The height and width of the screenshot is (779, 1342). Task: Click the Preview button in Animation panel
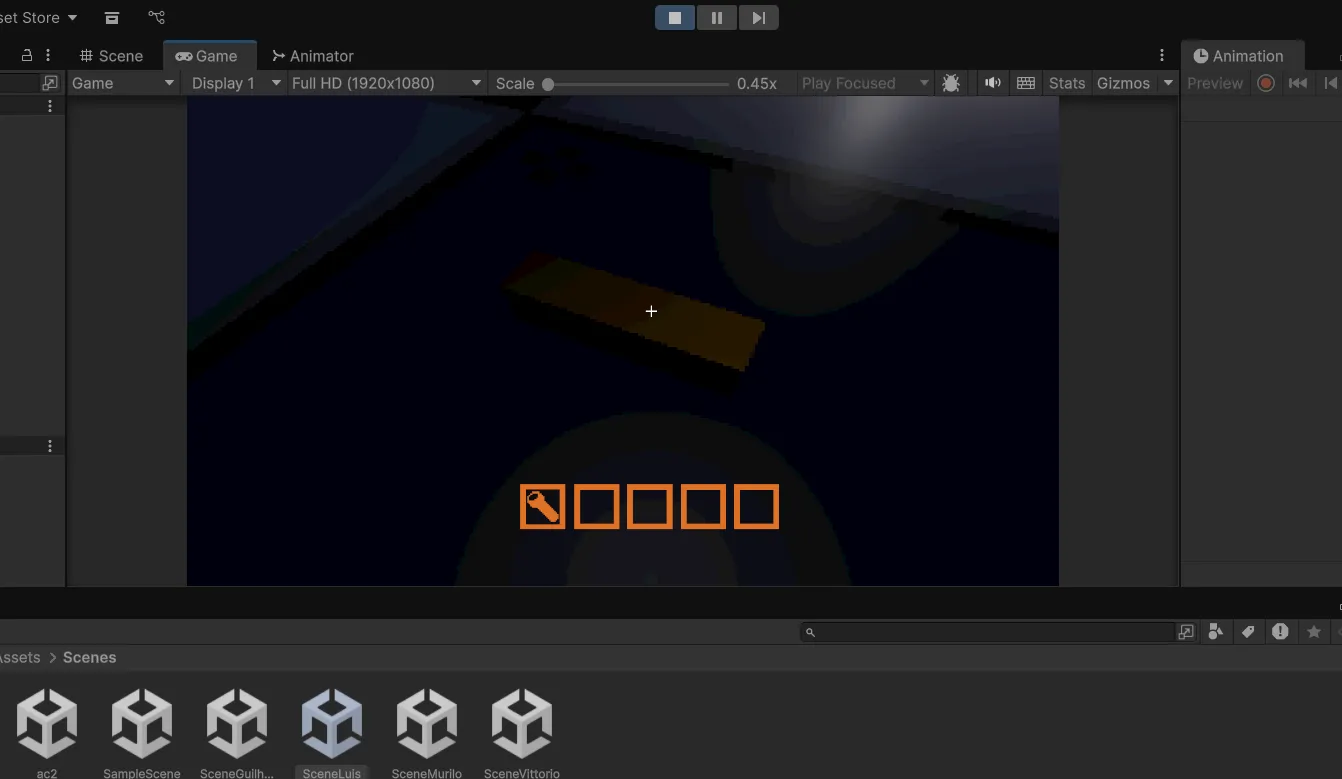coord(1215,83)
